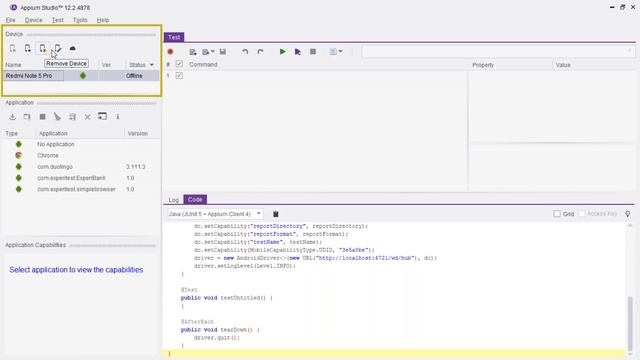This screenshot has width=640, height=360.
Task: Click the Property column header
Action: tap(483, 65)
